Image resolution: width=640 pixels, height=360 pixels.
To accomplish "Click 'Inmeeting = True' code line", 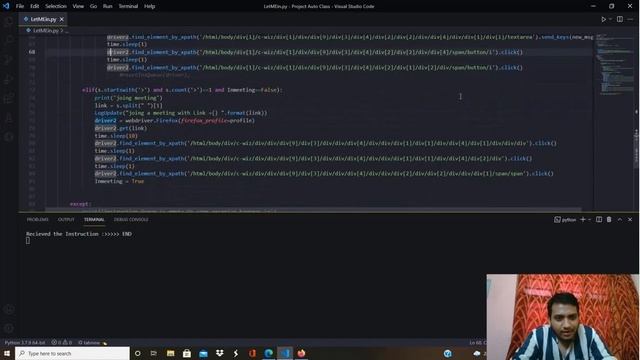I will (119, 181).
